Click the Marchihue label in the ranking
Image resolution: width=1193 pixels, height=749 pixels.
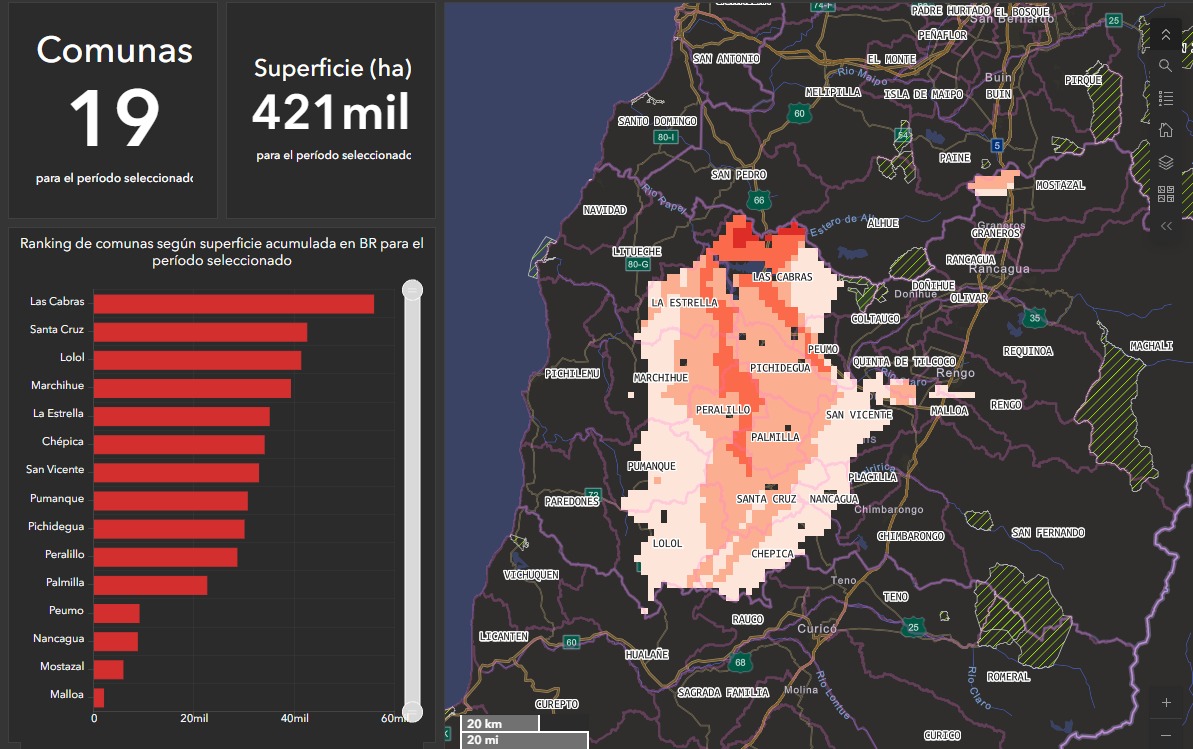click(57, 386)
